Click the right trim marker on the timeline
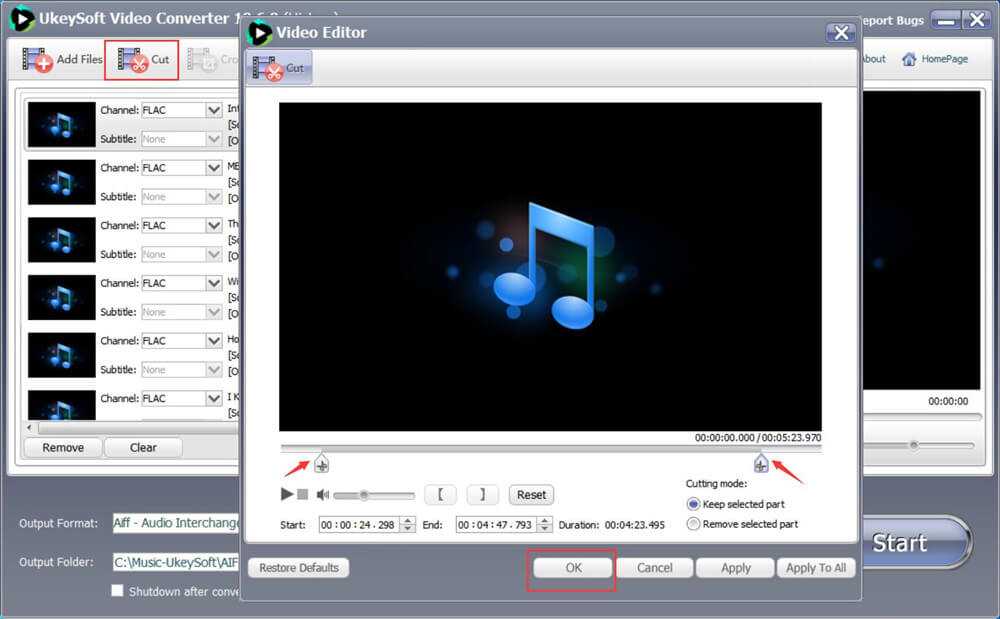The image size is (1000, 619). [761, 462]
